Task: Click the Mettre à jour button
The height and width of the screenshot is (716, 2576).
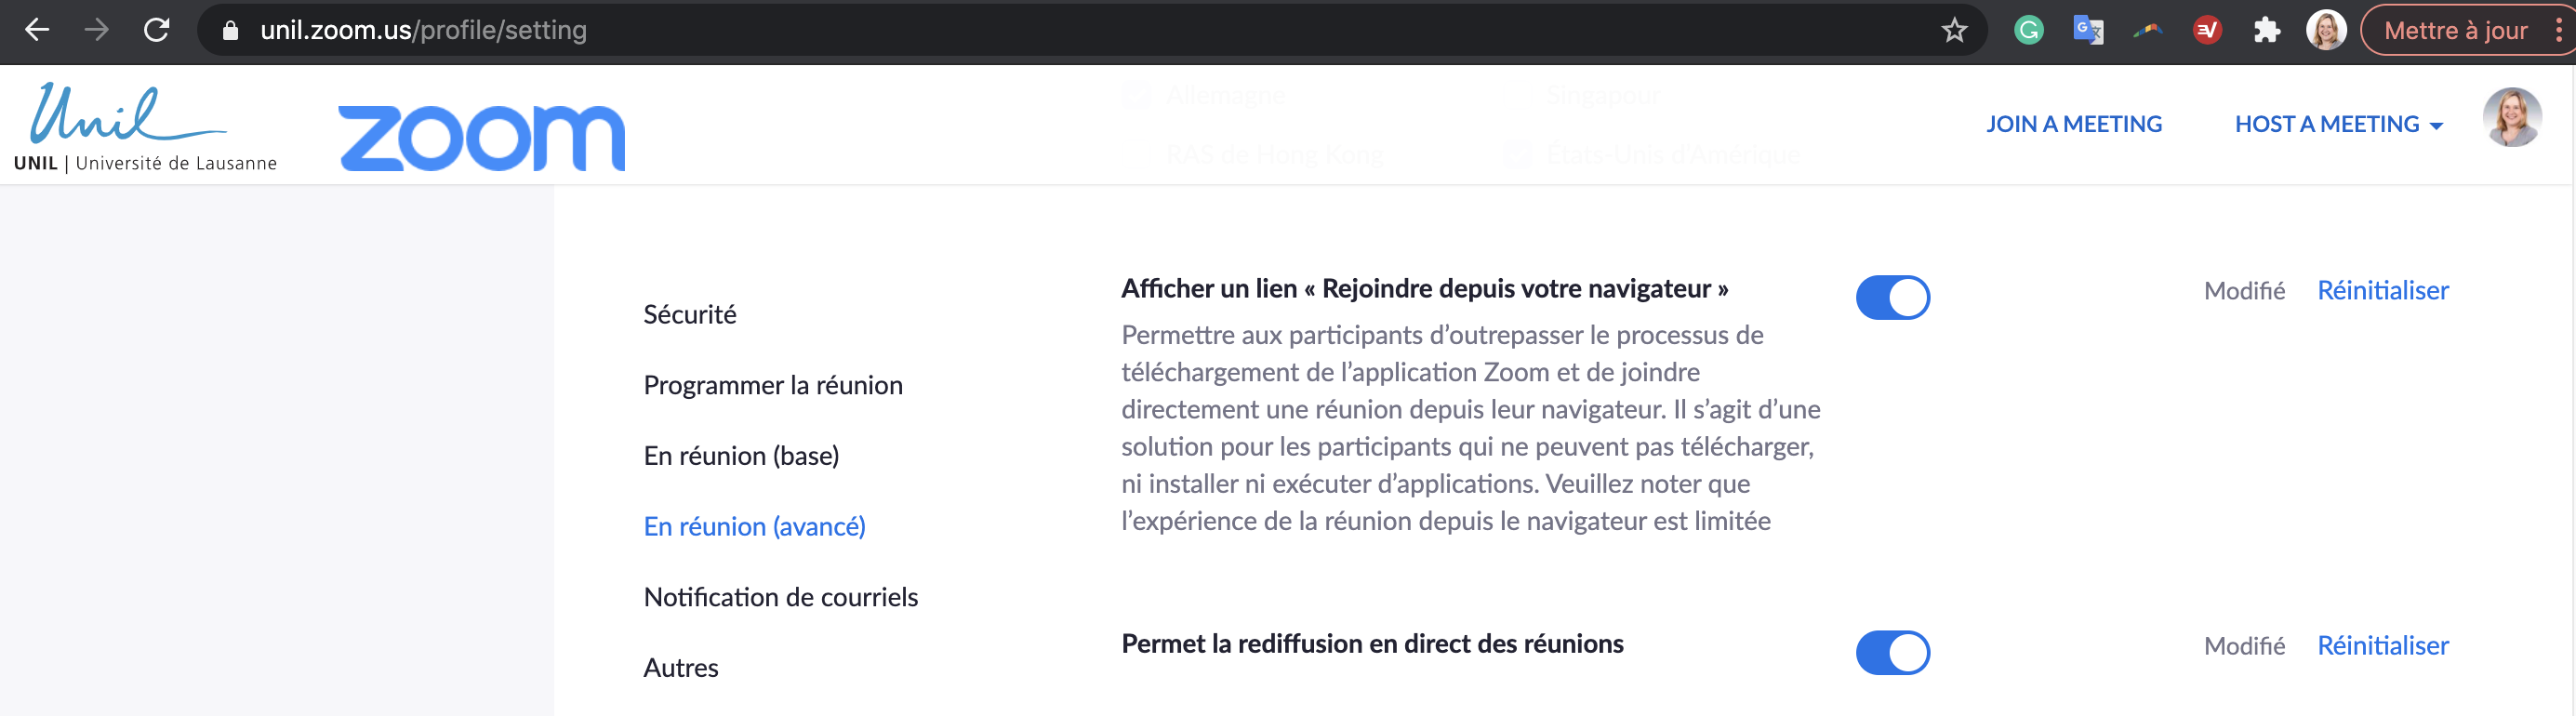Action: [2455, 30]
